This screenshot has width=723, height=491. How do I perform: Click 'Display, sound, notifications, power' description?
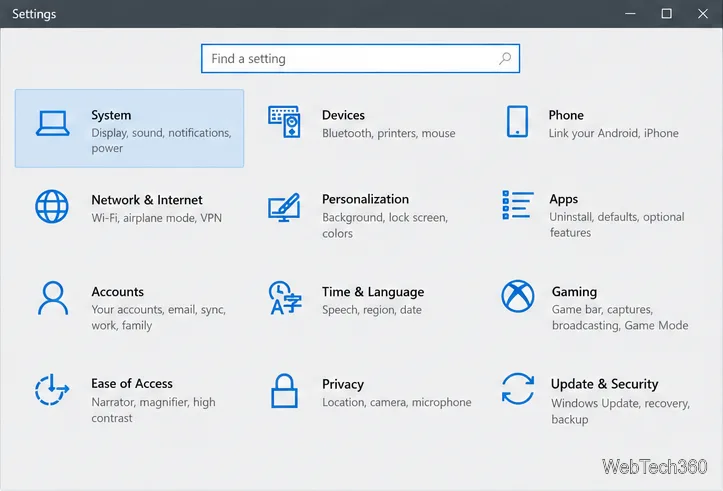coord(161,140)
